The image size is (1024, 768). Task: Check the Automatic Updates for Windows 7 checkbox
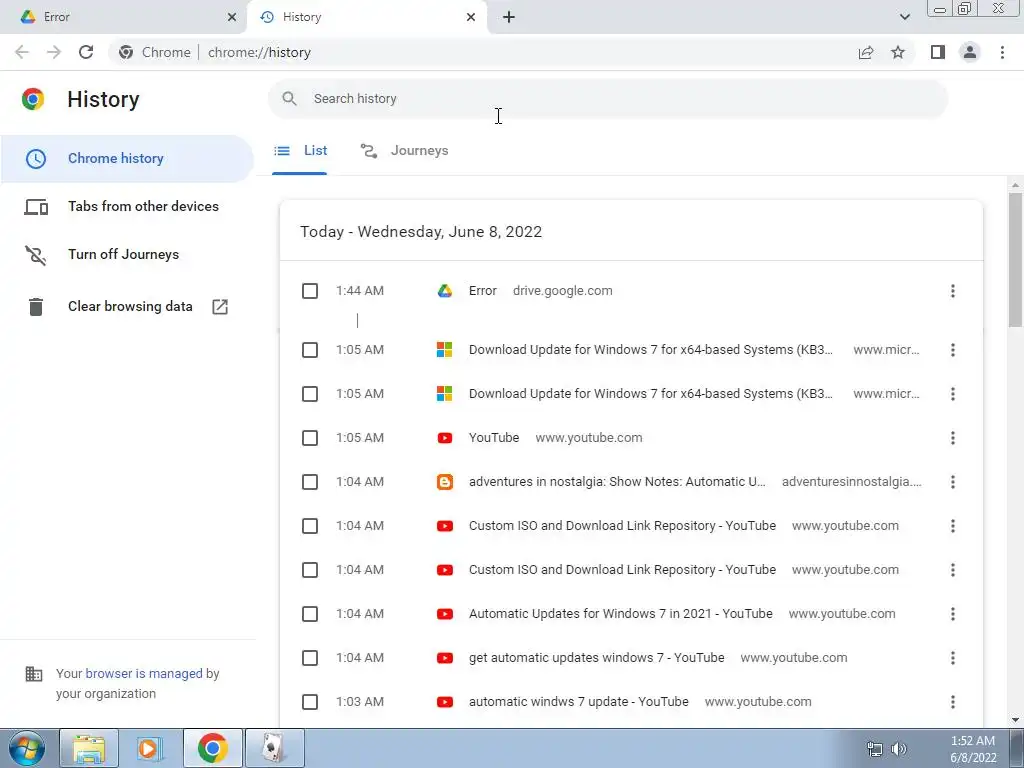point(310,614)
